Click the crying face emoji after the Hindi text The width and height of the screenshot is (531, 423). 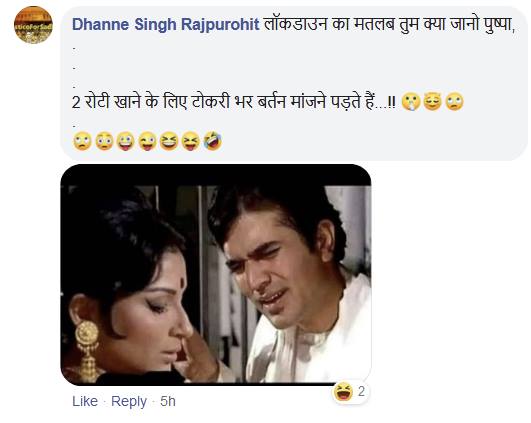pos(411,102)
